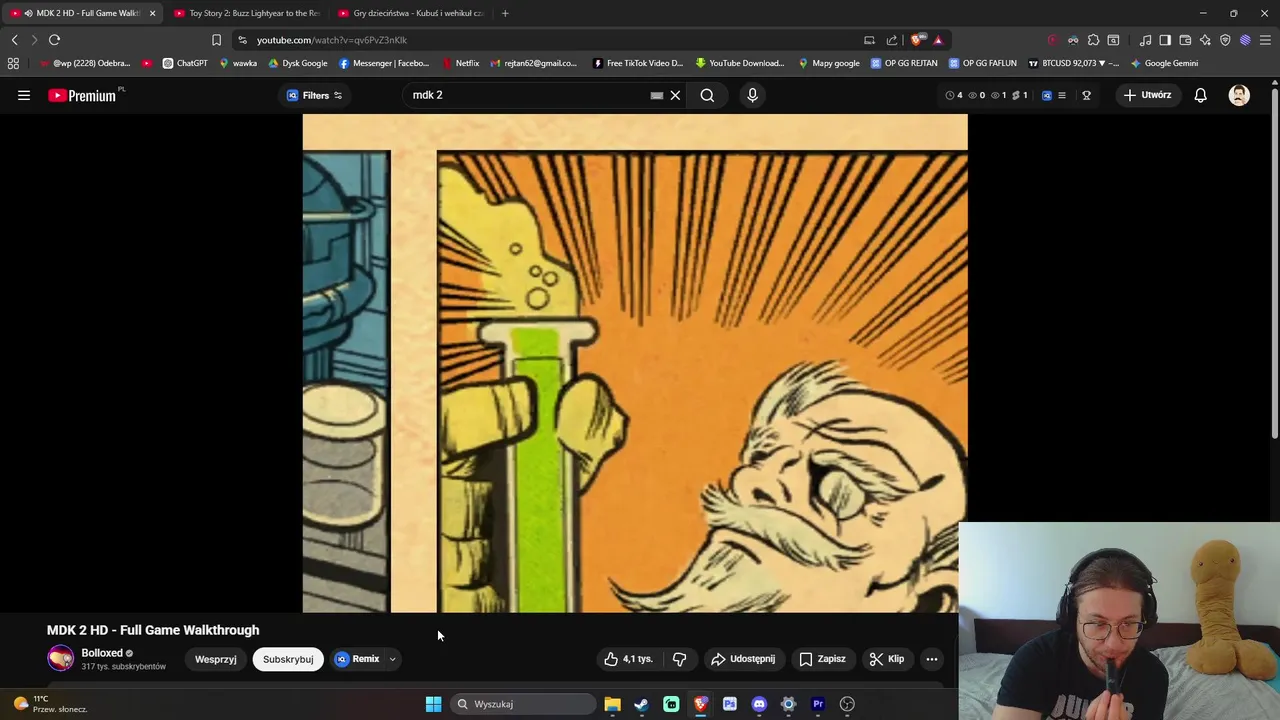Open site settings icon in address bar
Viewport: 1280px width, 720px height.
242,40
